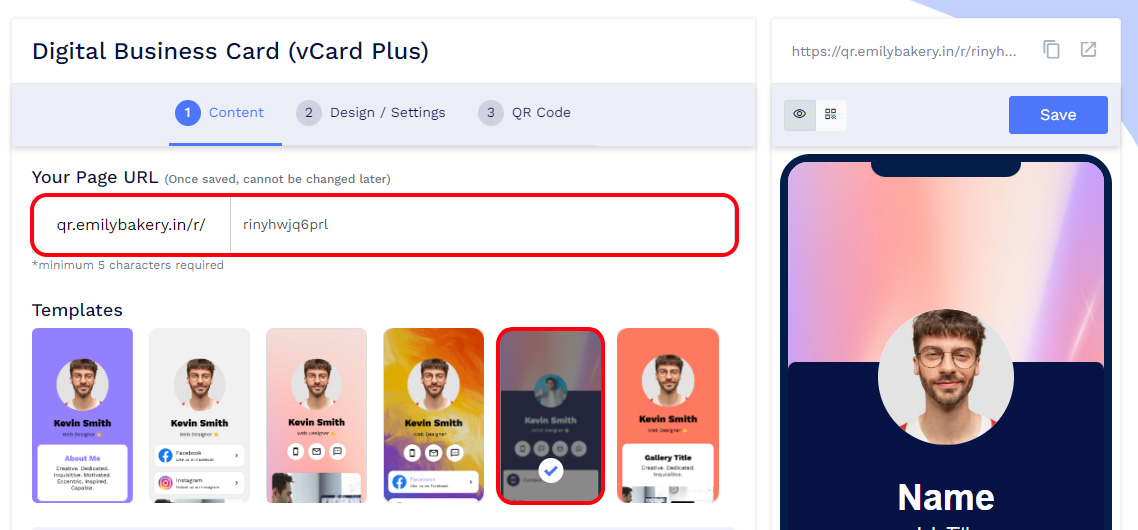The width and height of the screenshot is (1138, 530).
Task: Select the pink gradient template
Action: (x=316, y=415)
